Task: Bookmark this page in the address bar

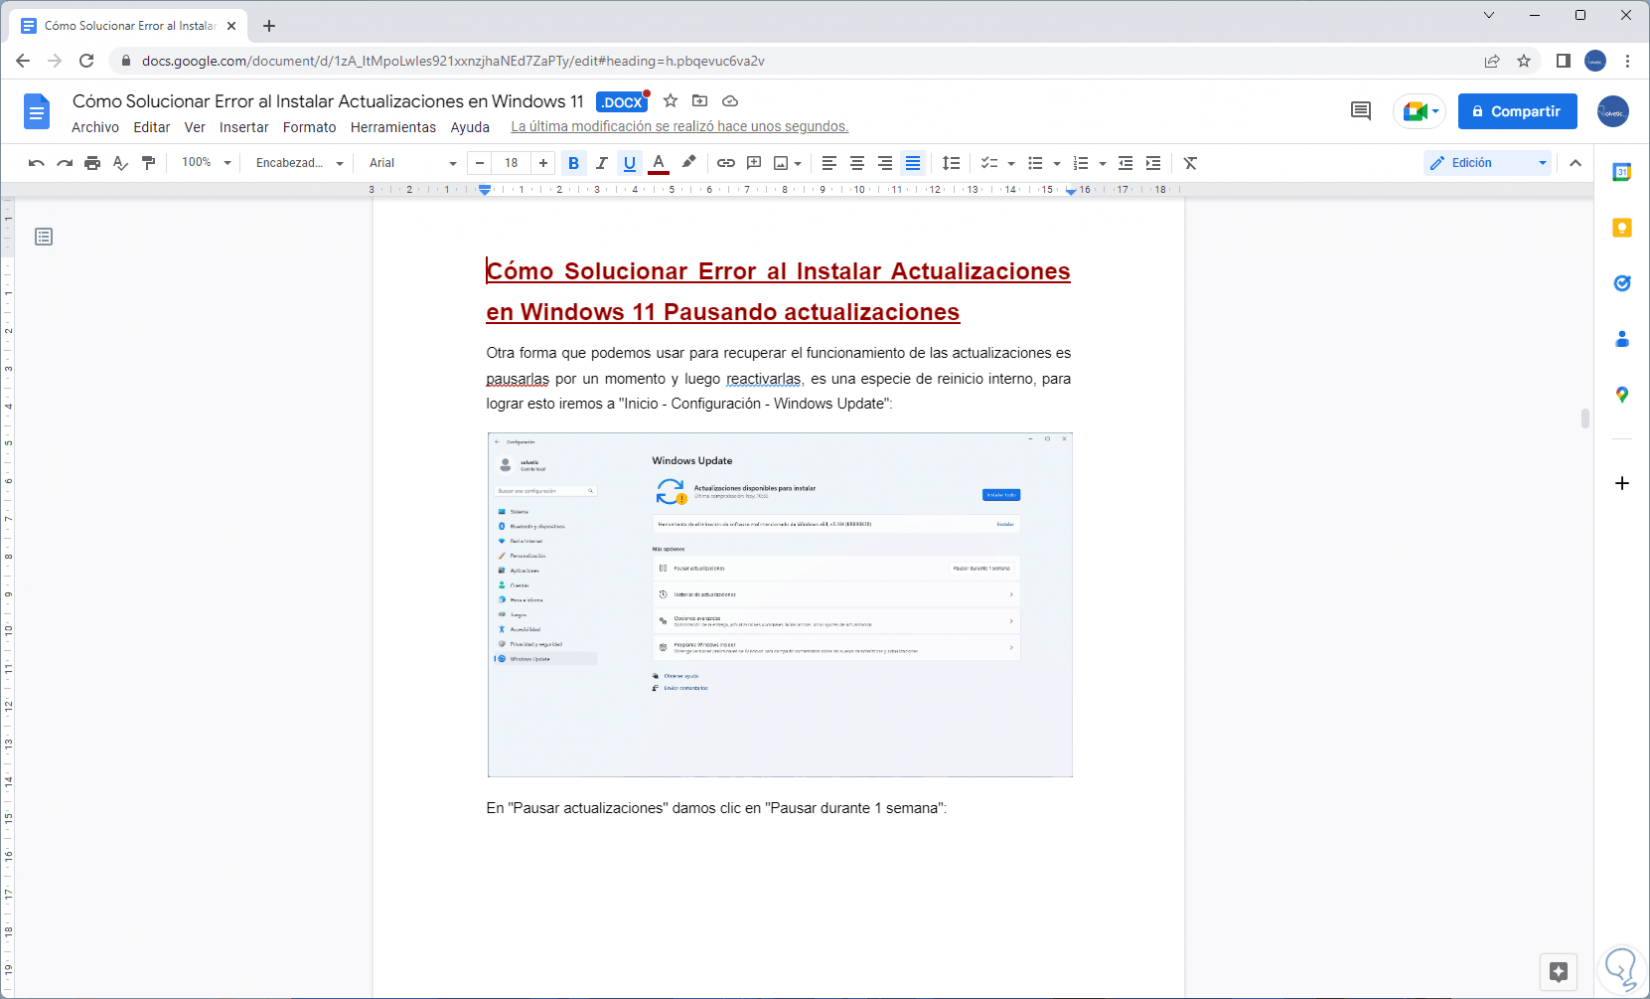Action: pos(1523,61)
